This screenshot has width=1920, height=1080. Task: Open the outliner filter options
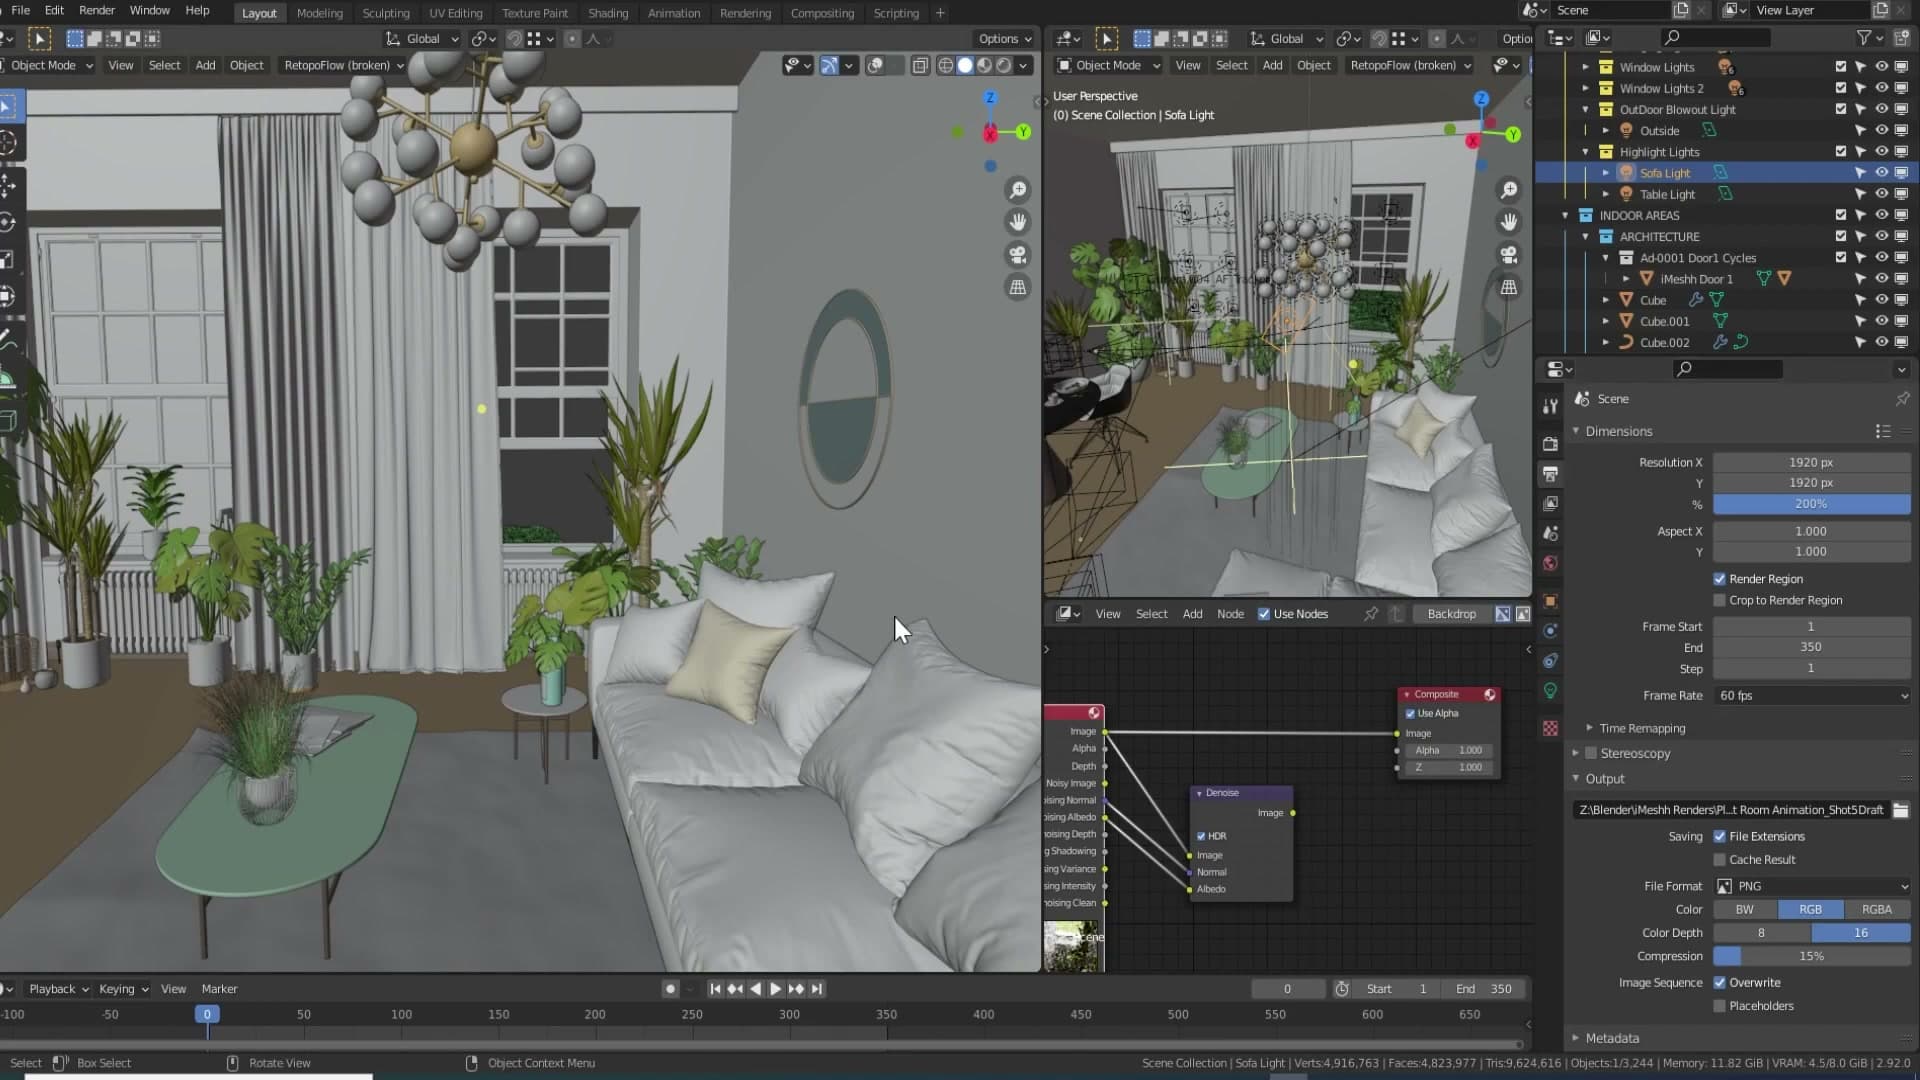(1869, 38)
